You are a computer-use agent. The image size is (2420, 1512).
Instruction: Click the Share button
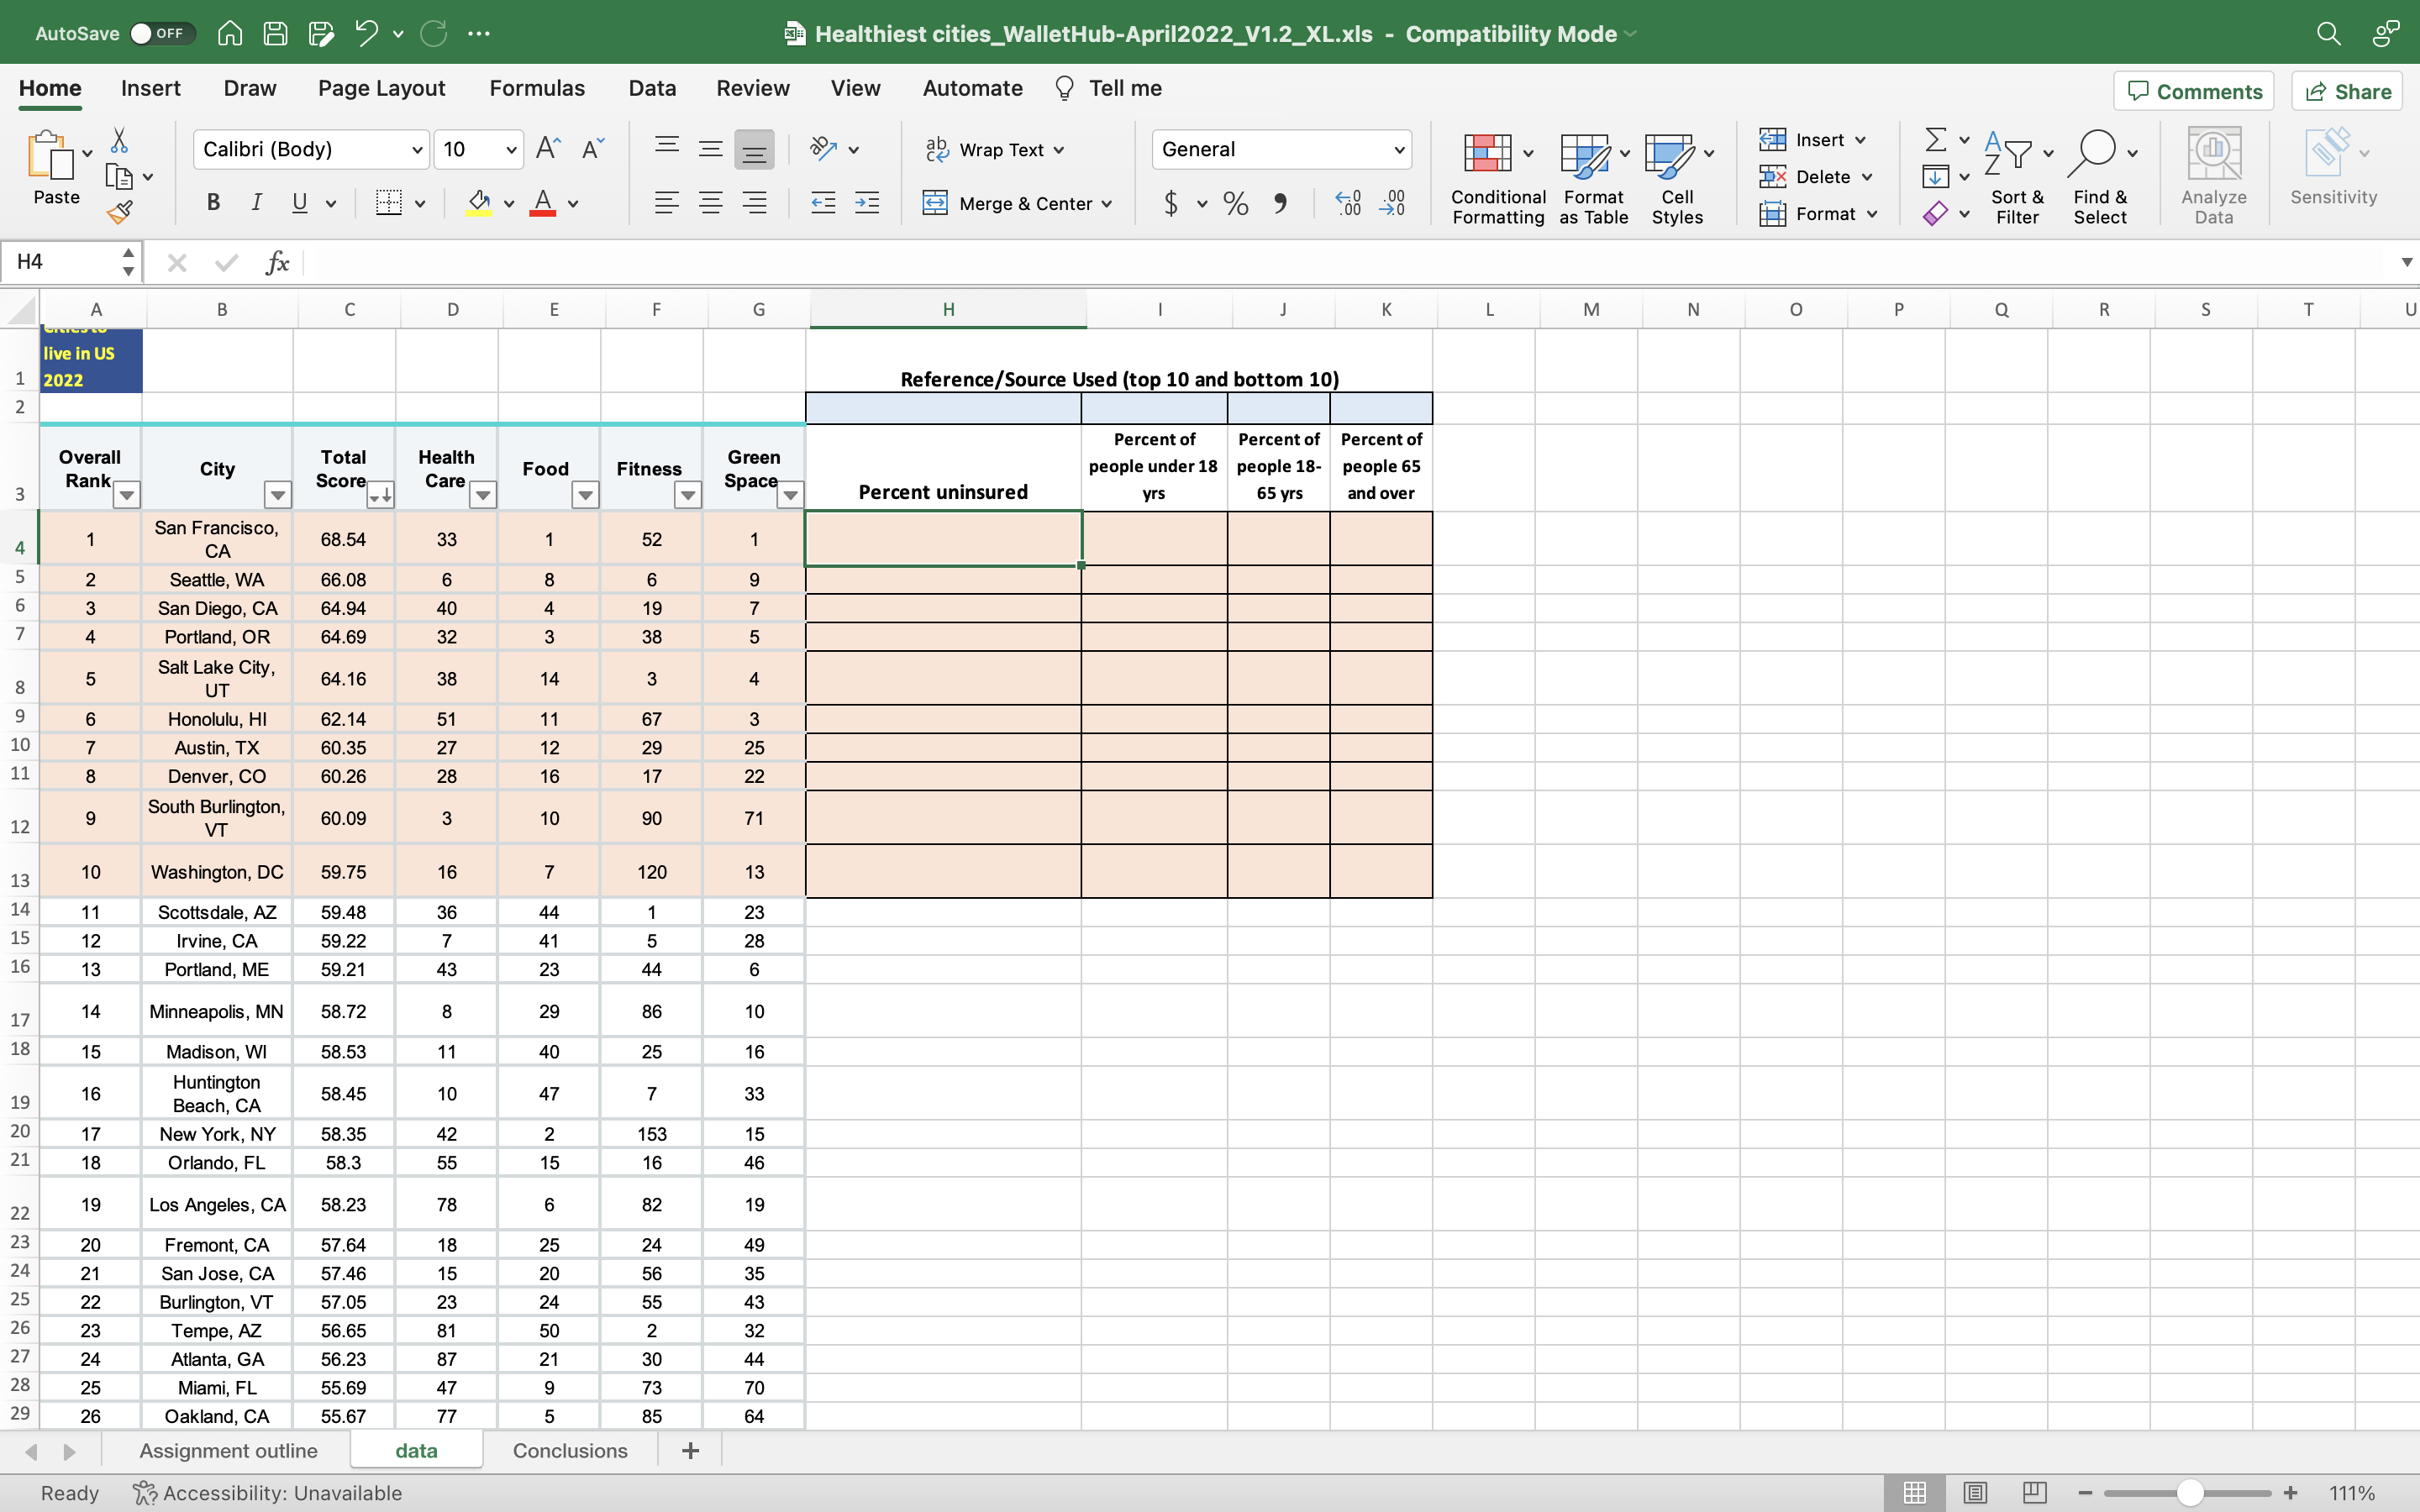click(x=2347, y=91)
